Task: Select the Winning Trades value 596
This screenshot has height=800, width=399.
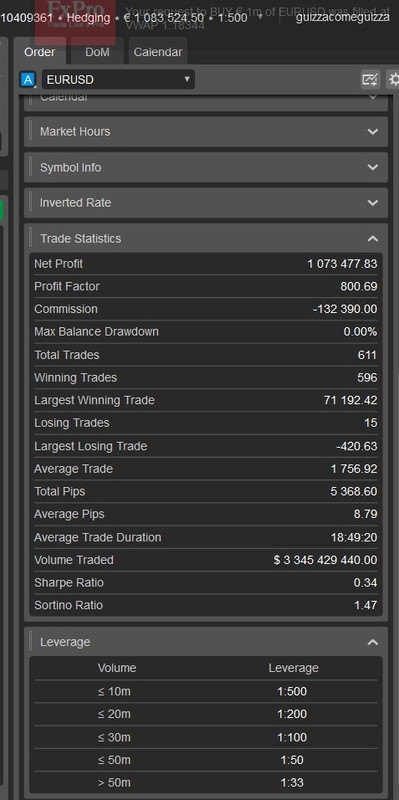Action: [367, 378]
